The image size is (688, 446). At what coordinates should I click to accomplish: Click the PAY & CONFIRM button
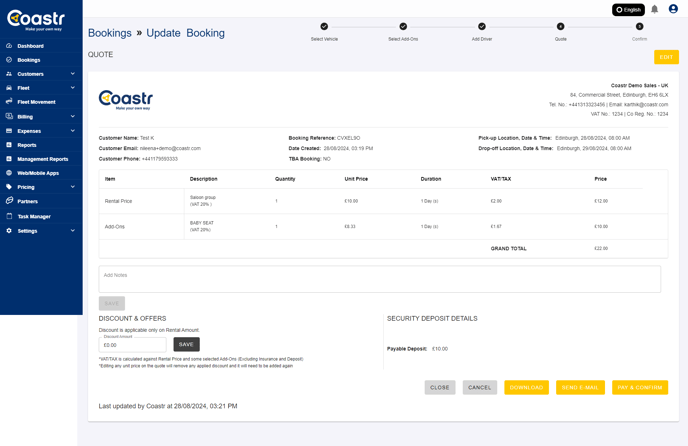[640, 387]
